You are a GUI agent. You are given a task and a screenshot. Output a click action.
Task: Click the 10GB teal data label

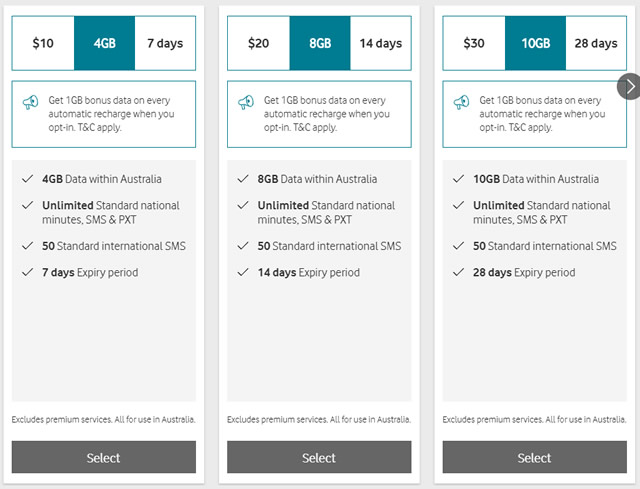pyautogui.click(x=536, y=43)
